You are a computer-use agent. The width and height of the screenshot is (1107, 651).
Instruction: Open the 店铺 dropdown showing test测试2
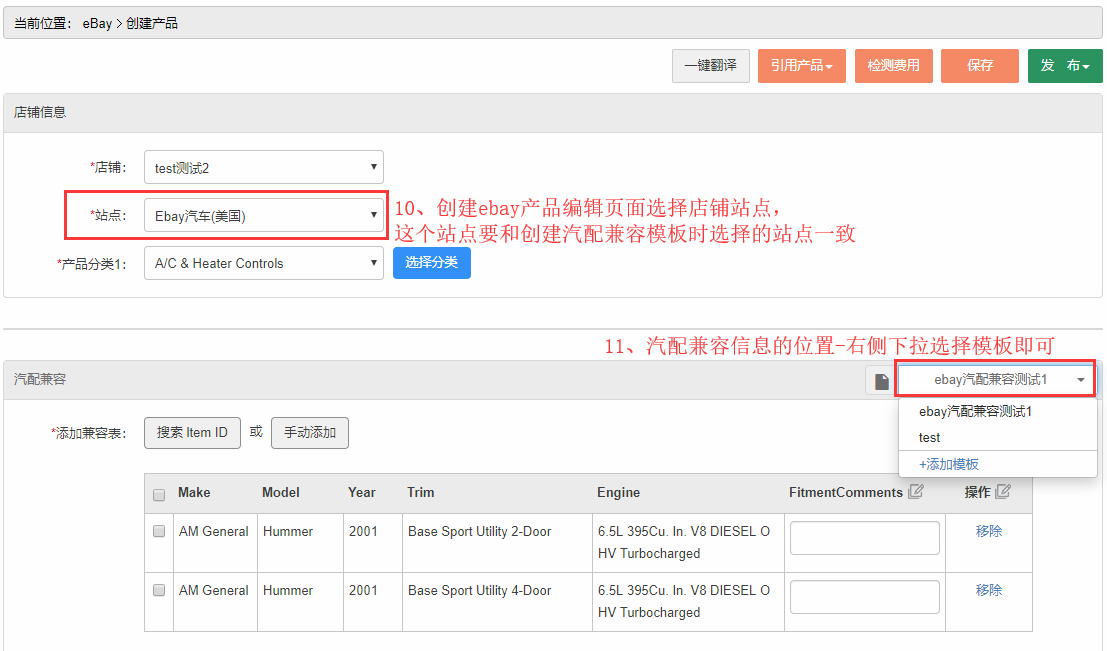click(264, 167)
